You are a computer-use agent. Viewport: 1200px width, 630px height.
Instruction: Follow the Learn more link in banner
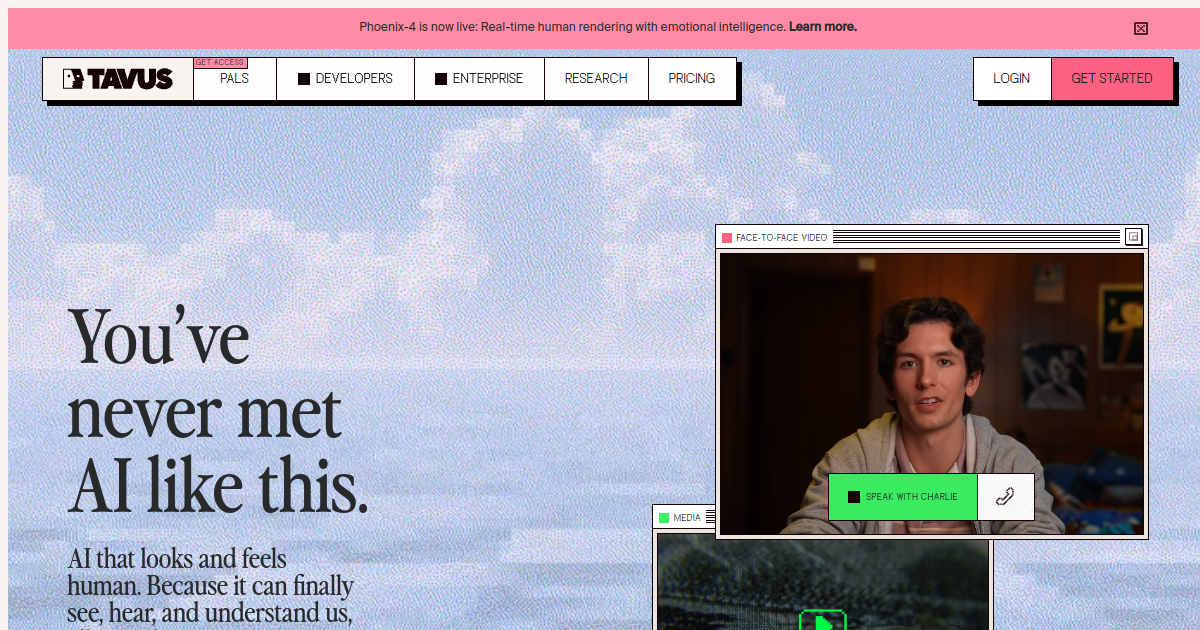[822, 27]
